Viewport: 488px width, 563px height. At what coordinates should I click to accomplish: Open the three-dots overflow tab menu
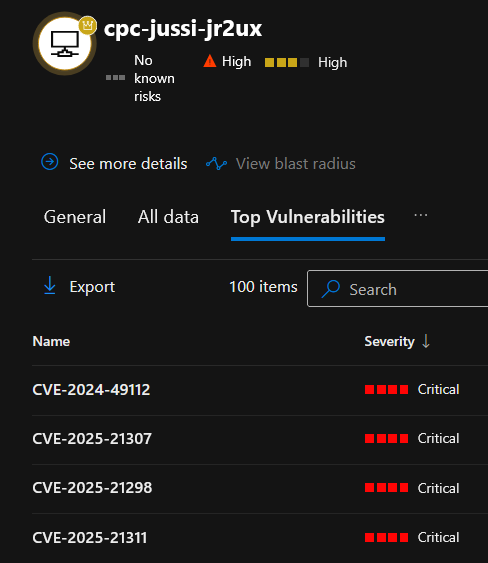420,215
